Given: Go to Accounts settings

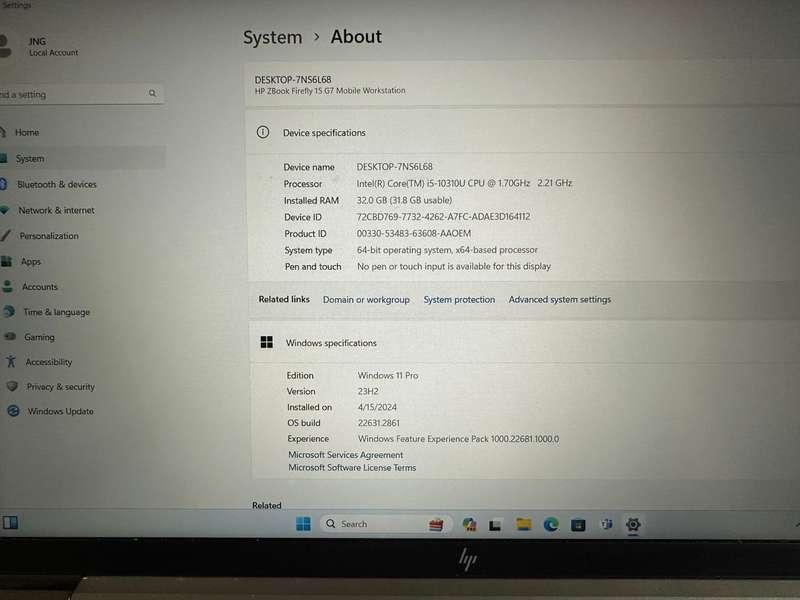Looking at the screenshot, I should pos(39,287).
